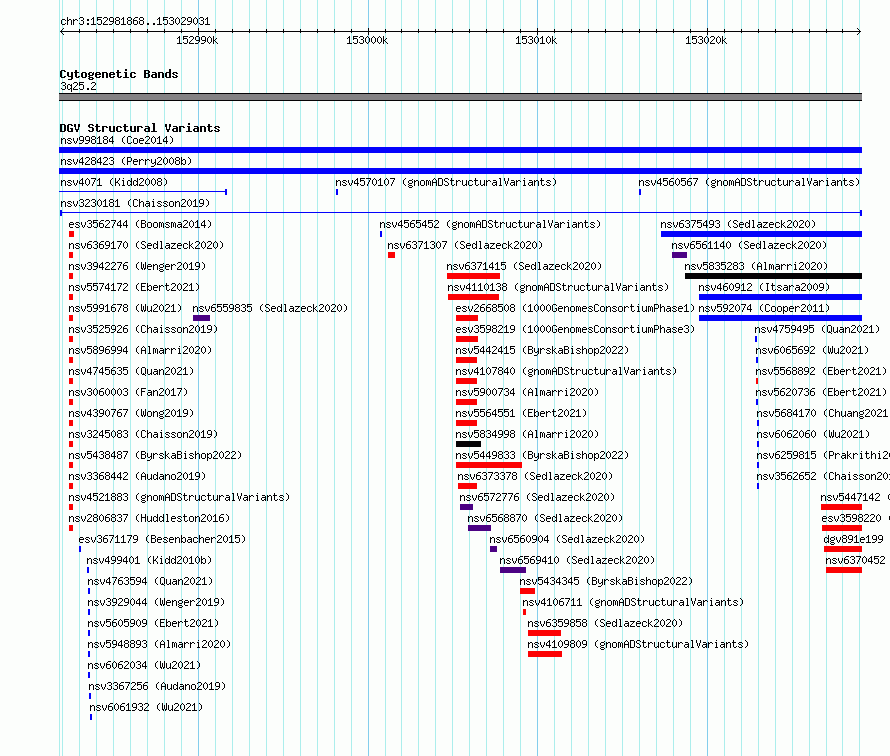Open nsv4560567 gnomAD structural variant label
This screenshot has height=756, width=890.
tap(749, 182)
